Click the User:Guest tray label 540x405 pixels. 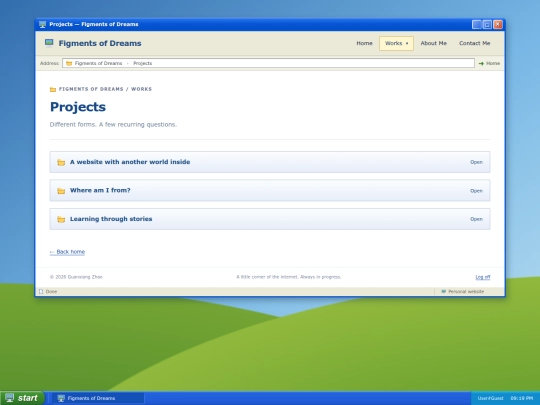coord(490,398)
